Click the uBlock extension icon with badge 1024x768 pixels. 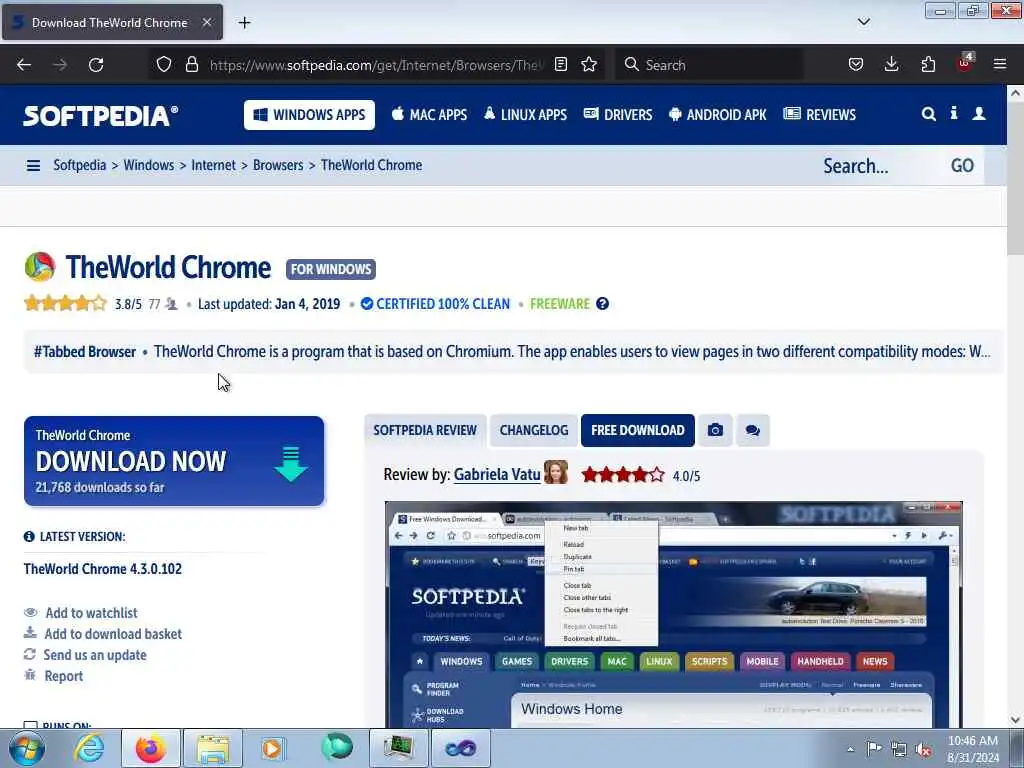pos(965,63)
